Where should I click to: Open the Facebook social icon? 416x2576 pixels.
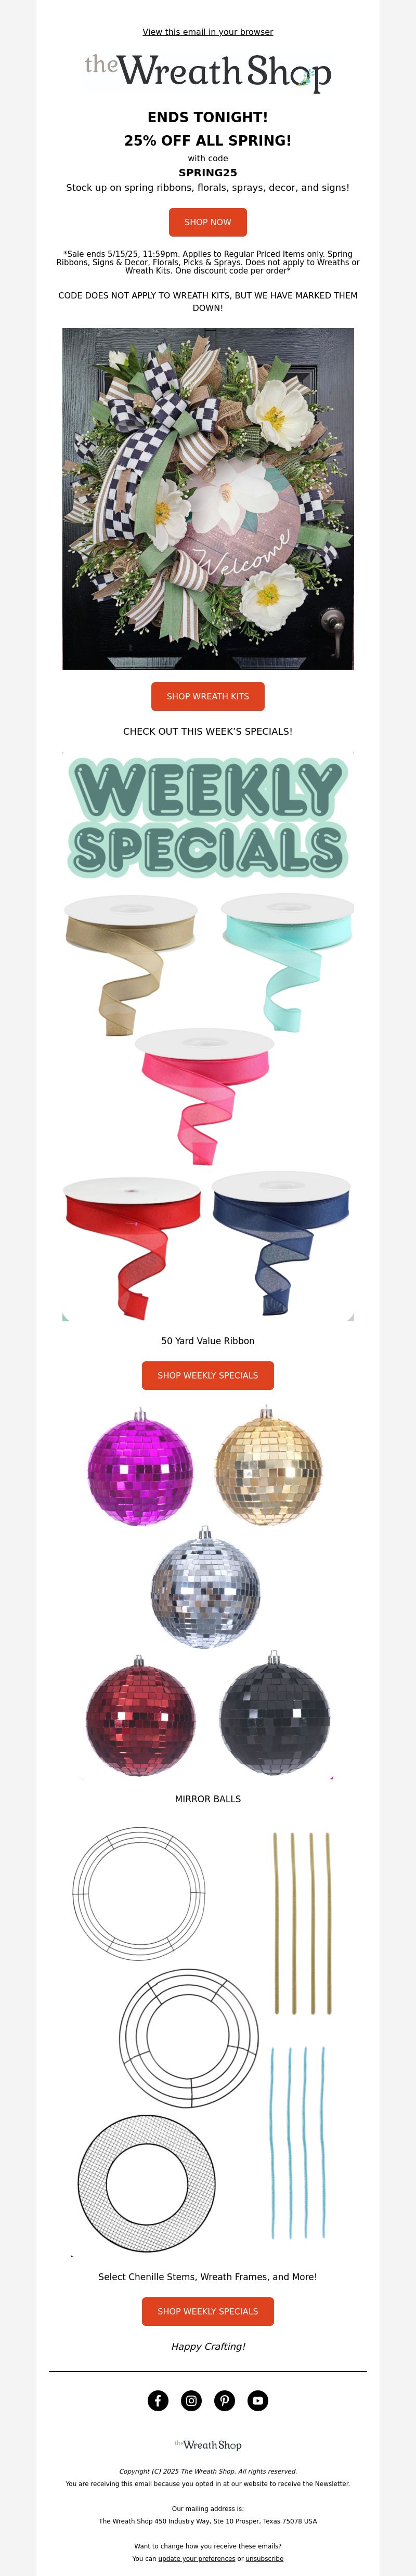tap(158, 2400)
